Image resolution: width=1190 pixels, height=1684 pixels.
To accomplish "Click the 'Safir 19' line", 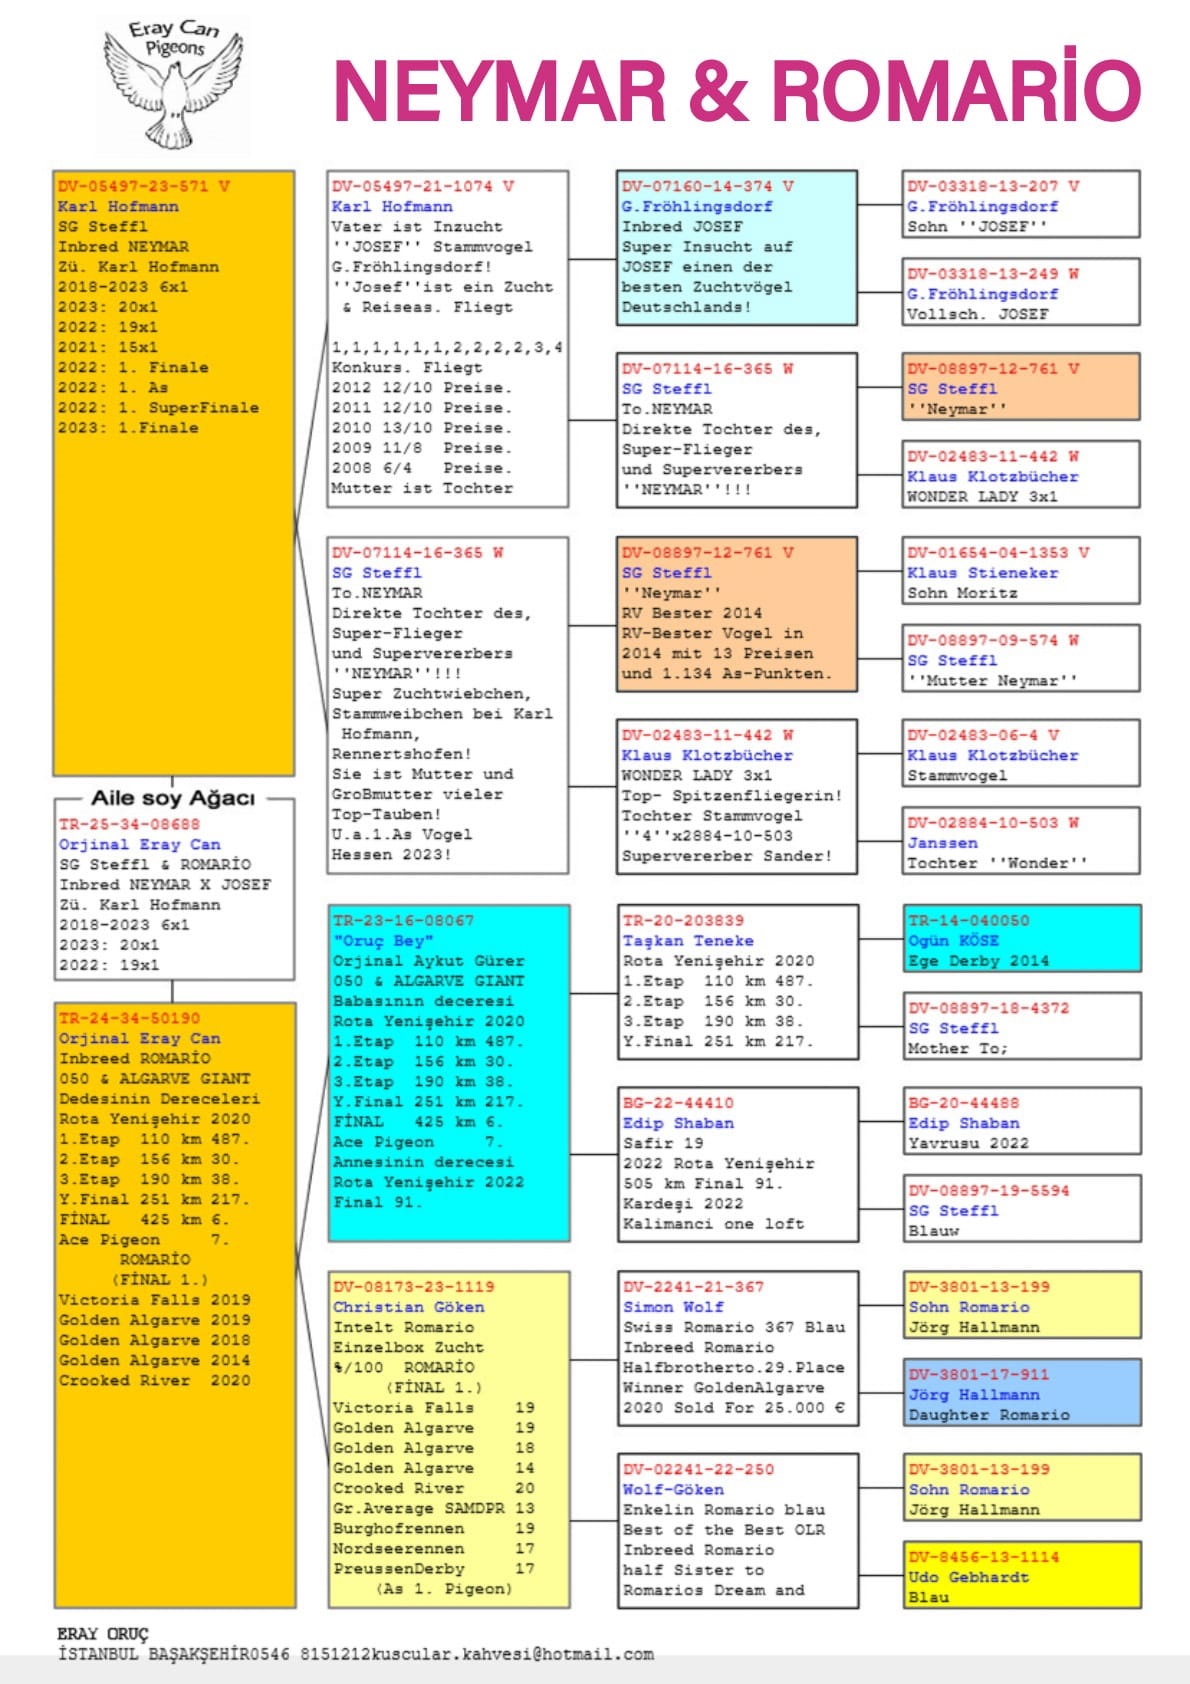I will point(663,1143).
